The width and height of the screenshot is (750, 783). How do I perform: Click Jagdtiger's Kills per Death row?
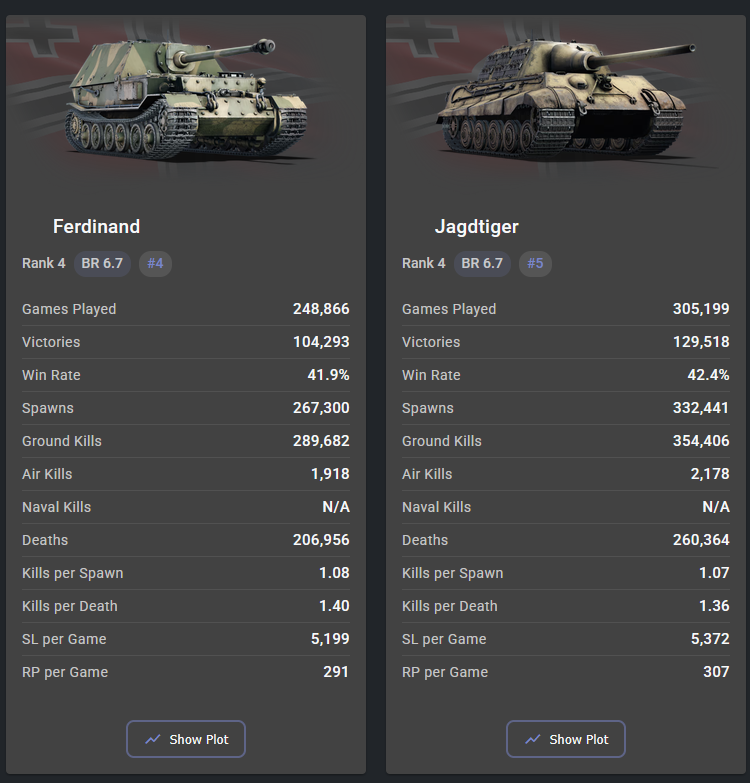[566, 606]
